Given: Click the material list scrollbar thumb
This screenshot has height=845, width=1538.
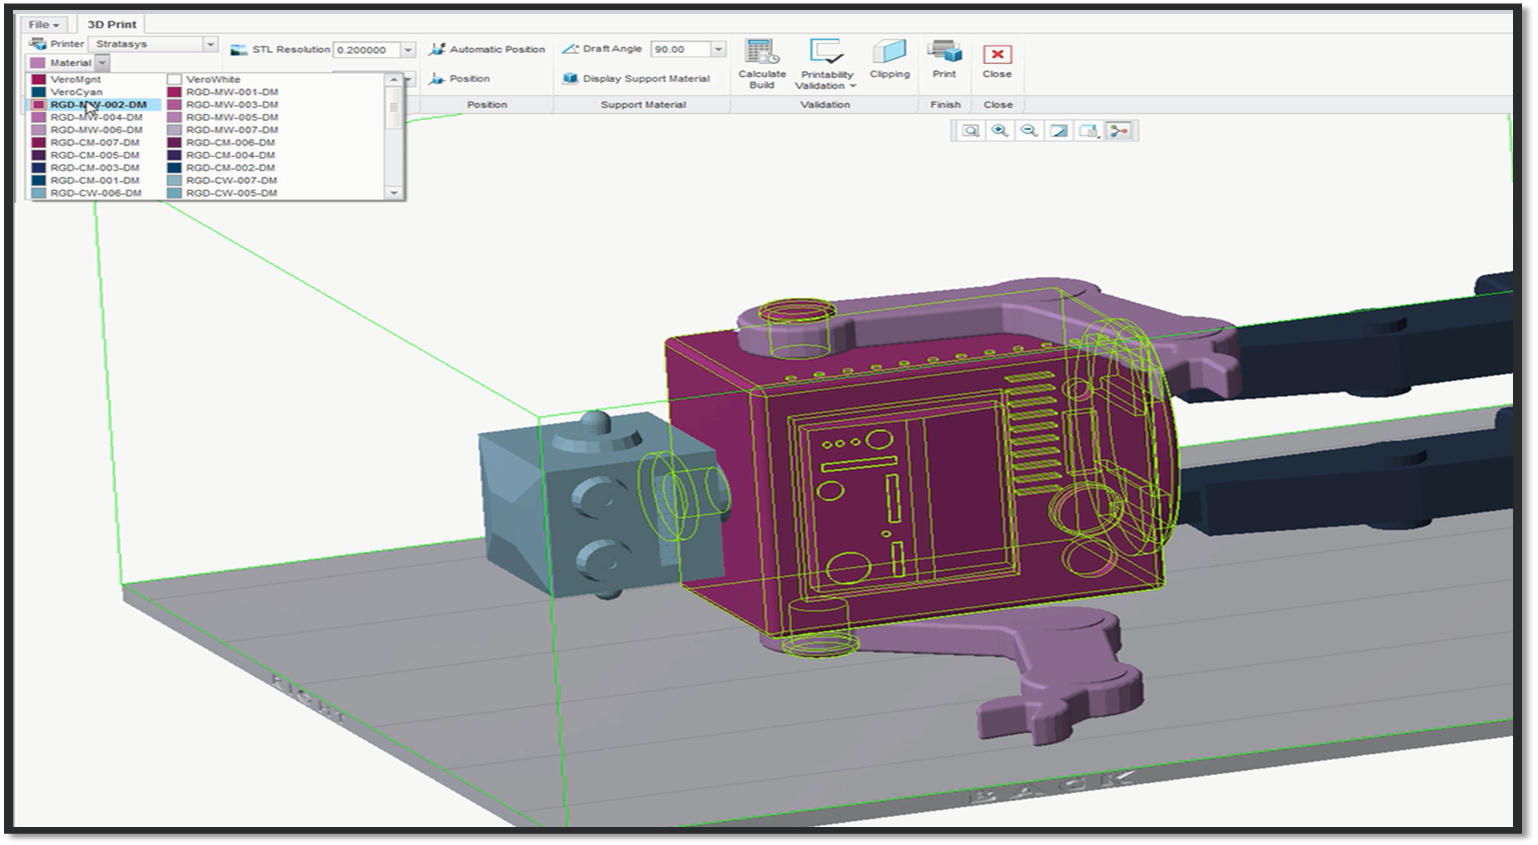Looking at the screenshot, I should [x=393, y=107].
